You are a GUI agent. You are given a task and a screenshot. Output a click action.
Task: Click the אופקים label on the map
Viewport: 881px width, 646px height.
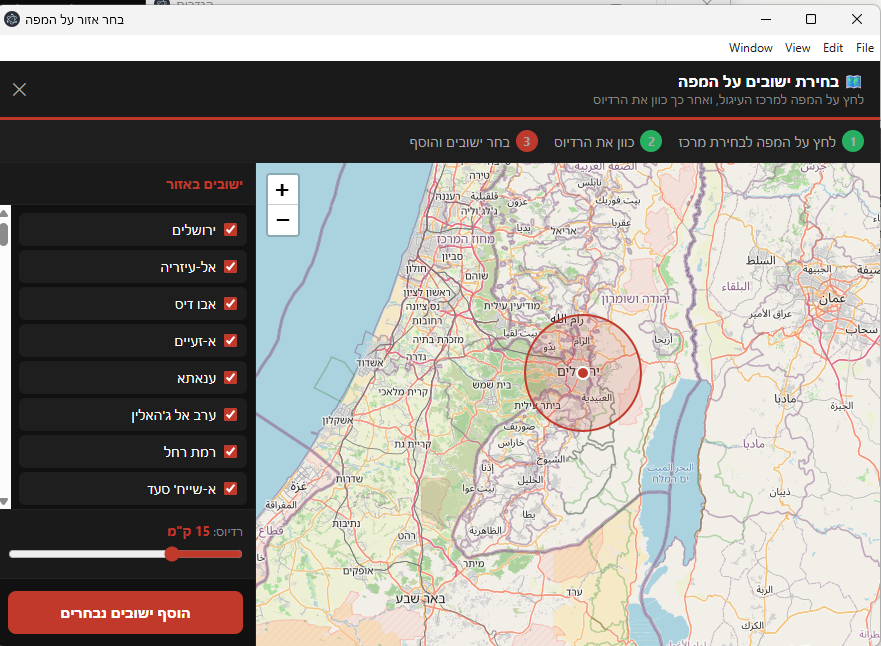(x=358, y=570)
